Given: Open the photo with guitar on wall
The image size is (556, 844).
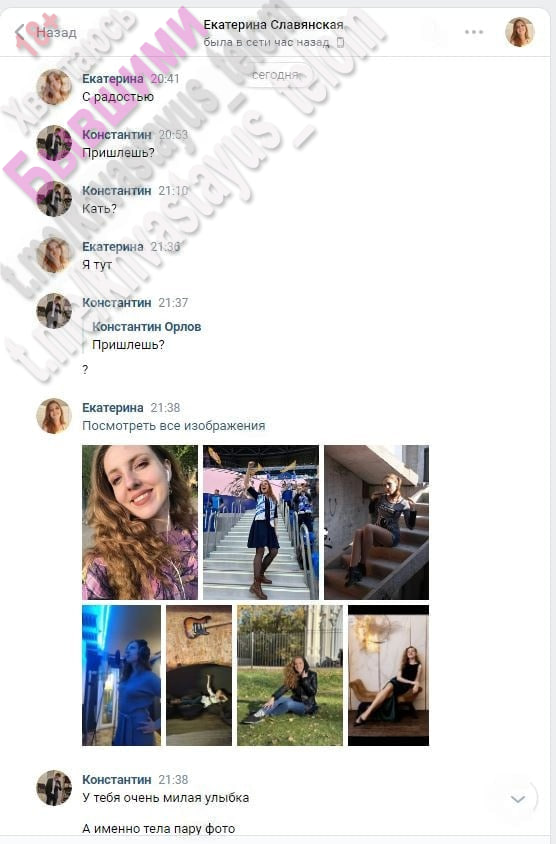Looking at the screenshot, I should 199,675.
